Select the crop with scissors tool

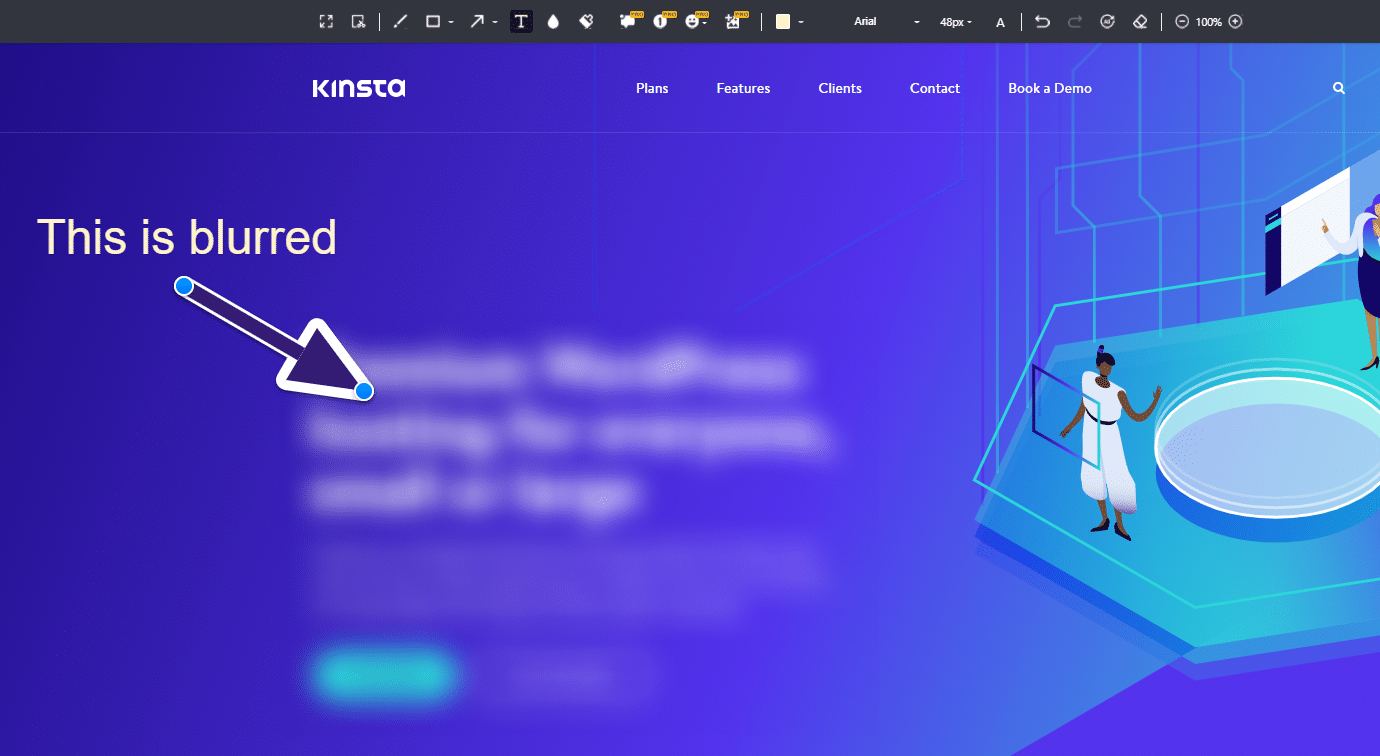click(358, 22)
